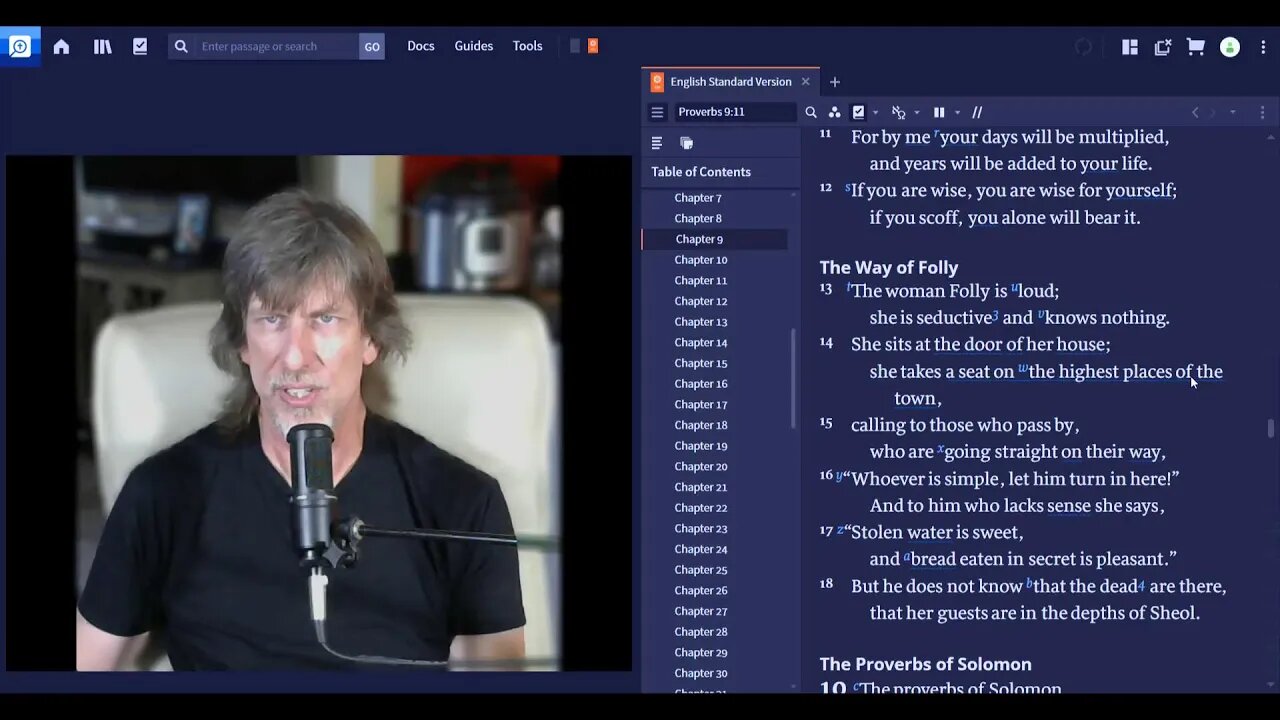Select Chapter 19 in contents
1280x720 pixels.
pos(701,446)
